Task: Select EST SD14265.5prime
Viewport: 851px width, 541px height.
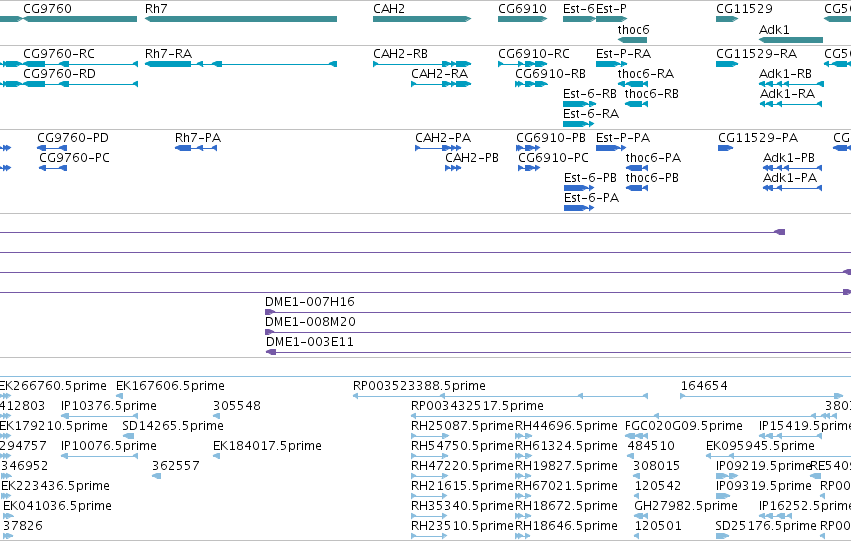Action: [x=129, y=436]
